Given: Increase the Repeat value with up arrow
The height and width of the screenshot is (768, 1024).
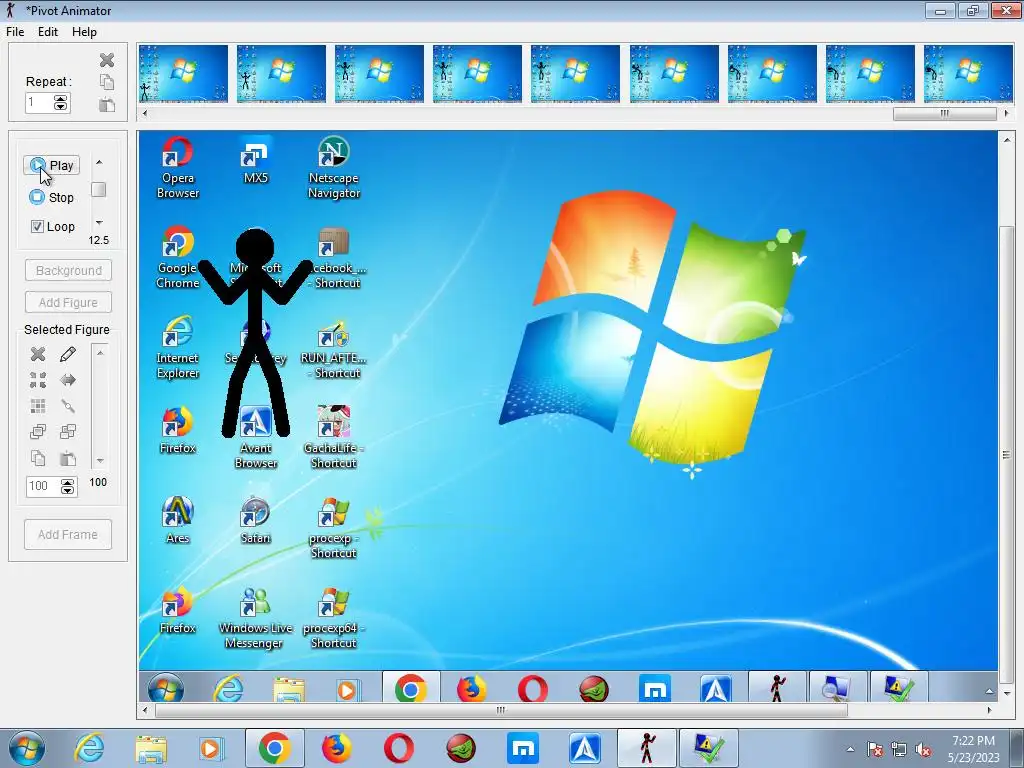Looking at the screenshot, I should pyautogui.click(x=61, y=99).
